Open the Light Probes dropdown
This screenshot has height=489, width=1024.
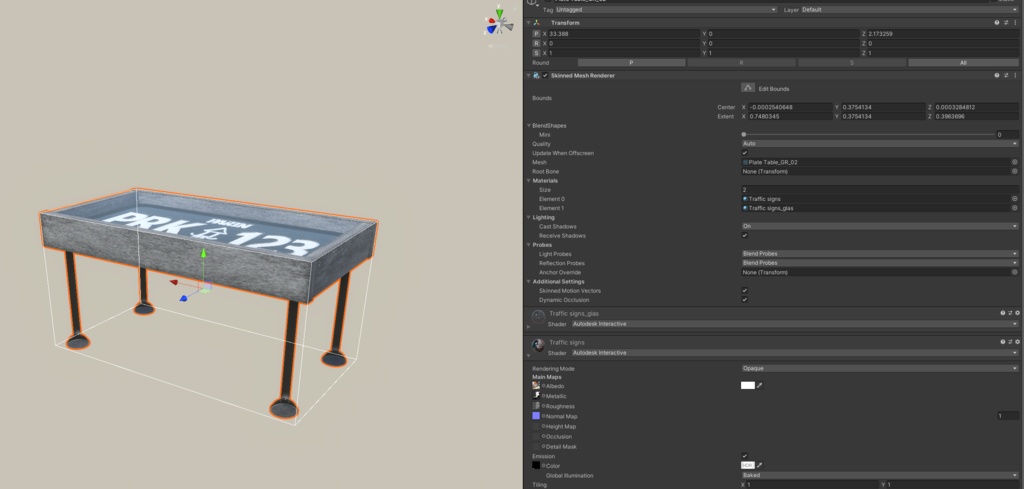coord(880,253)
